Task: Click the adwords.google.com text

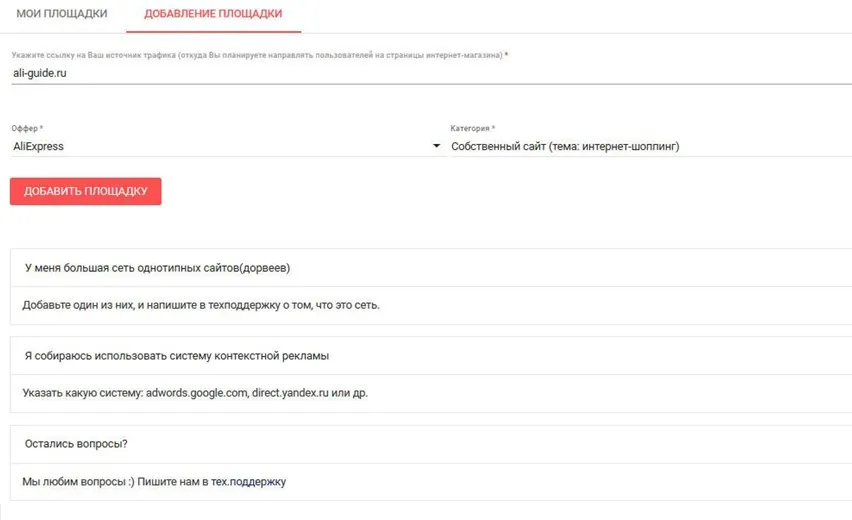Action: pos(197,393)
